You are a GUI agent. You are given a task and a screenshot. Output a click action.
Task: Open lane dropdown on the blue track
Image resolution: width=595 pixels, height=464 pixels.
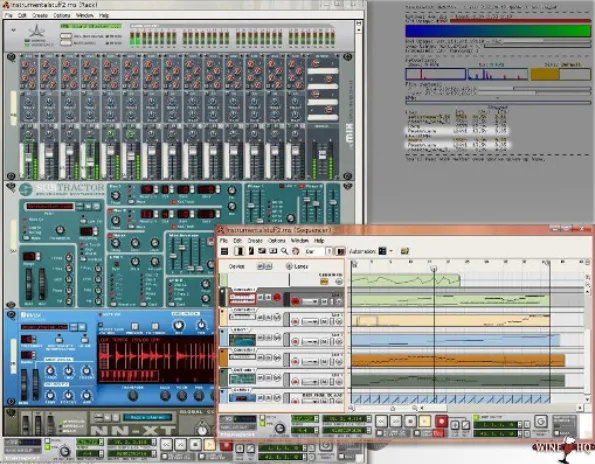point(310,341)
